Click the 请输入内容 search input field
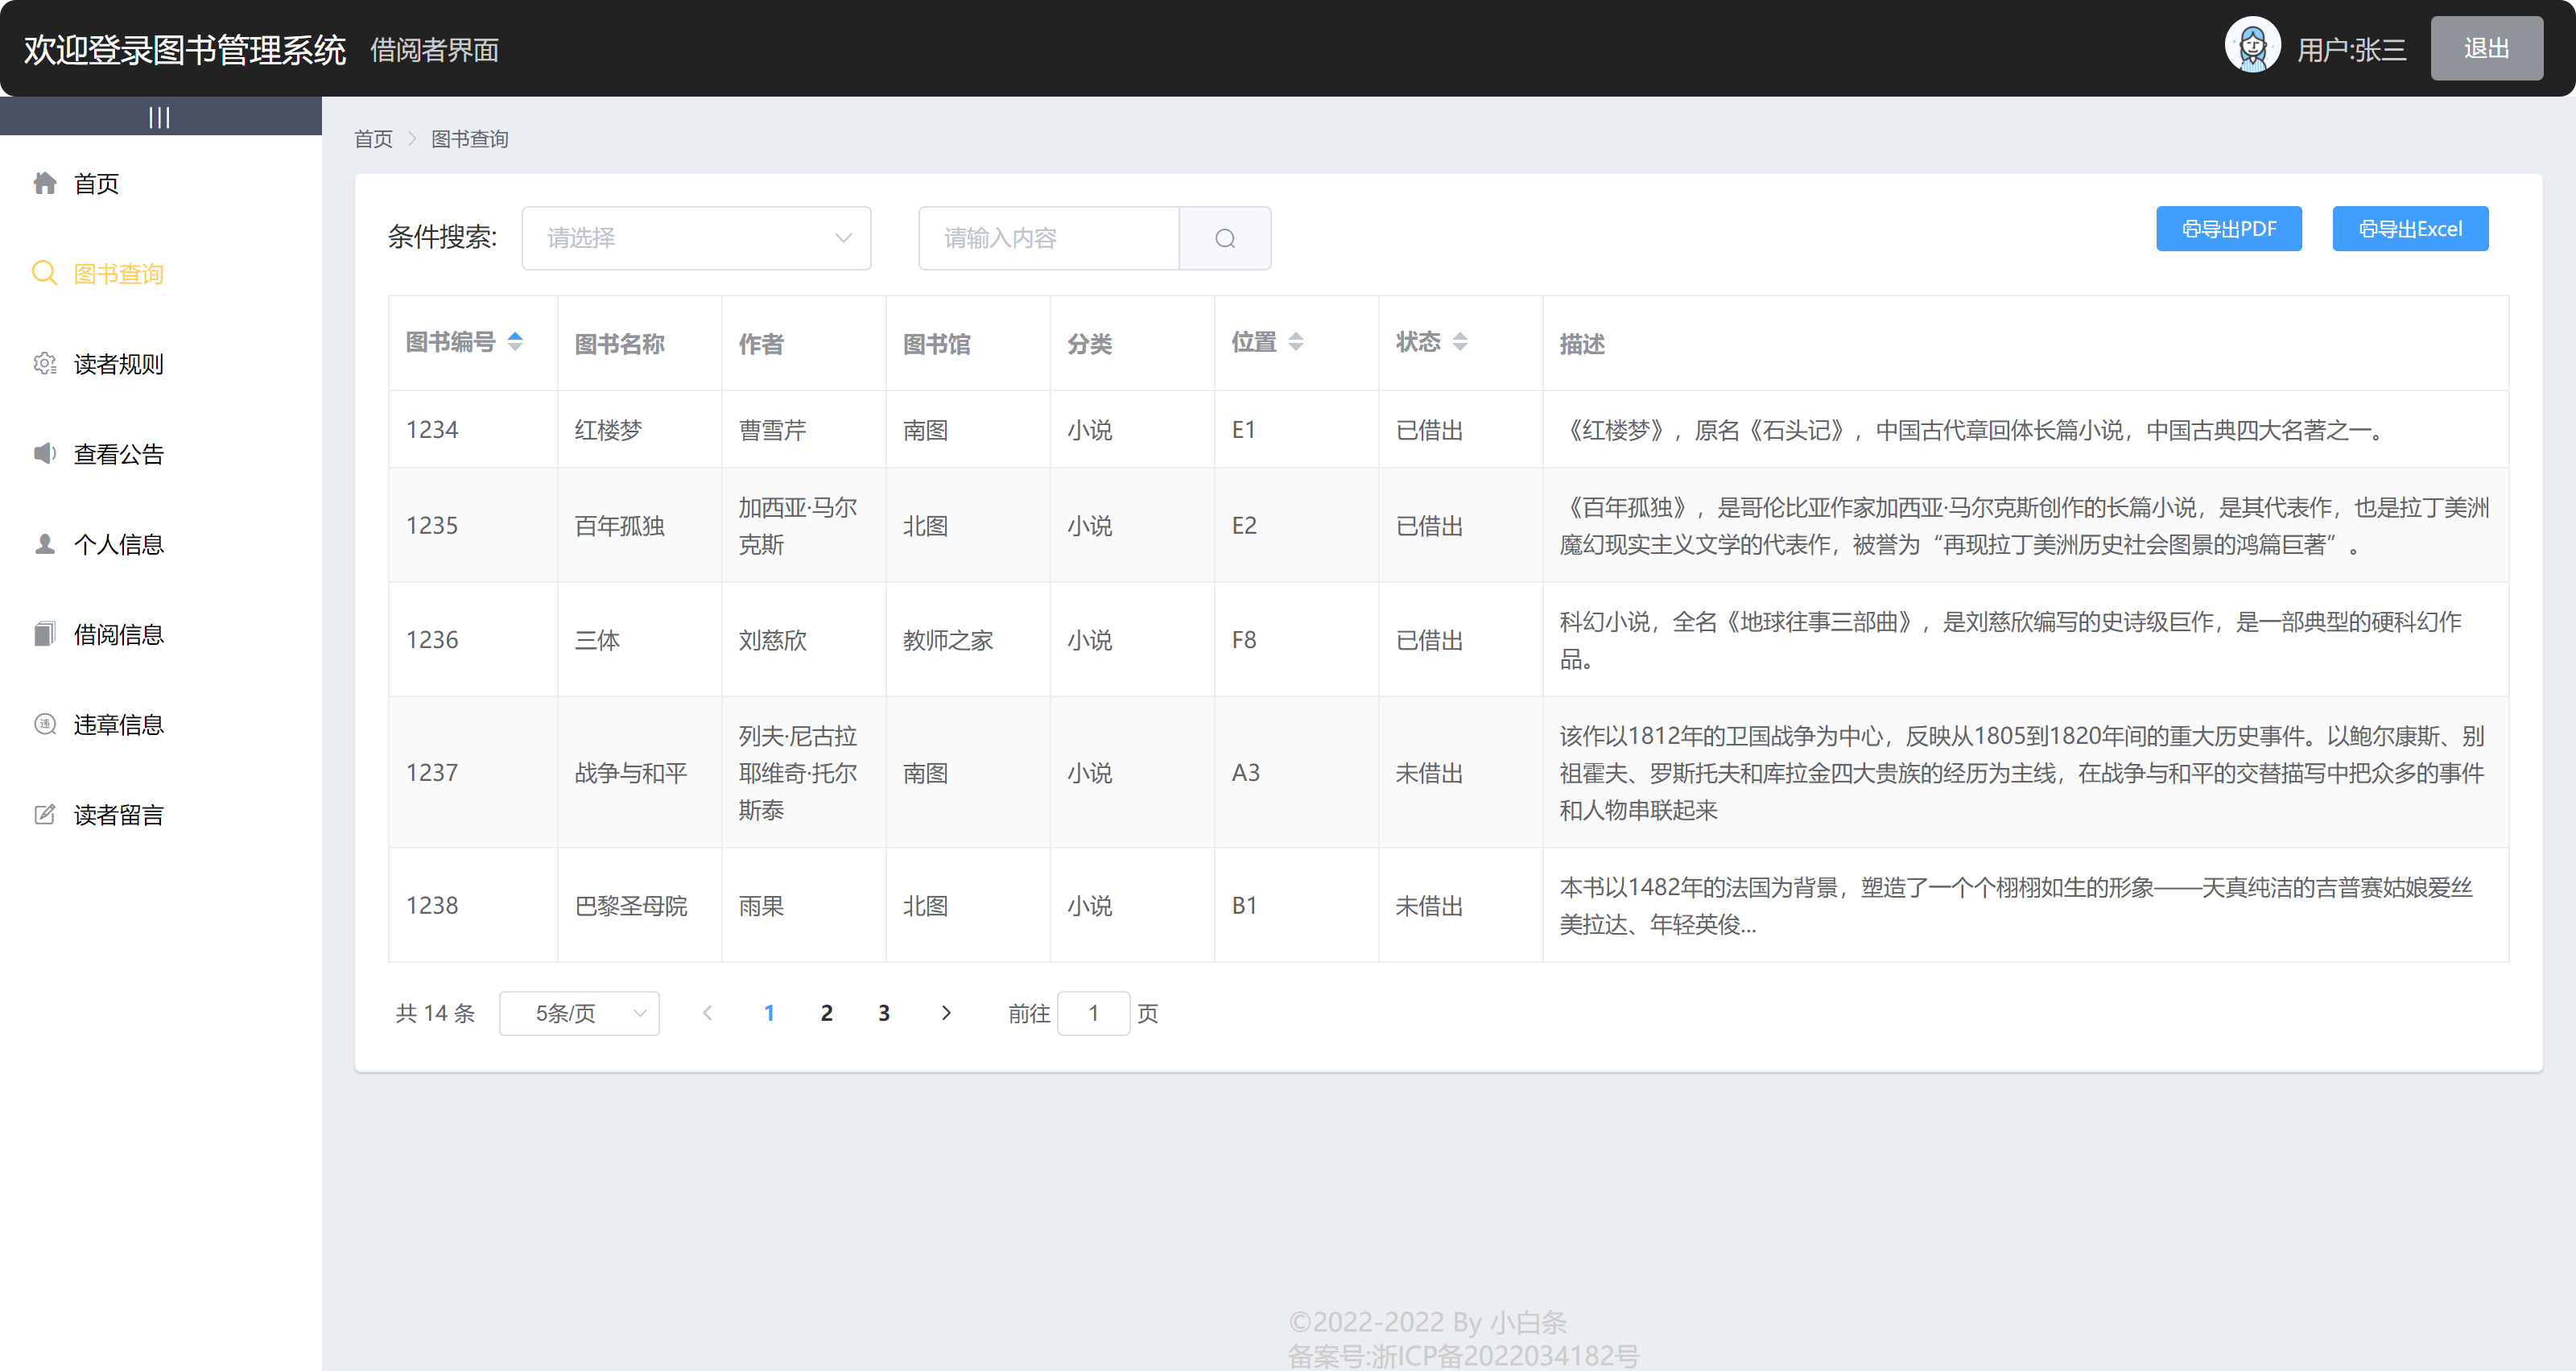This screenshot has width=2576, height=1371. (x=1048, y=238)
